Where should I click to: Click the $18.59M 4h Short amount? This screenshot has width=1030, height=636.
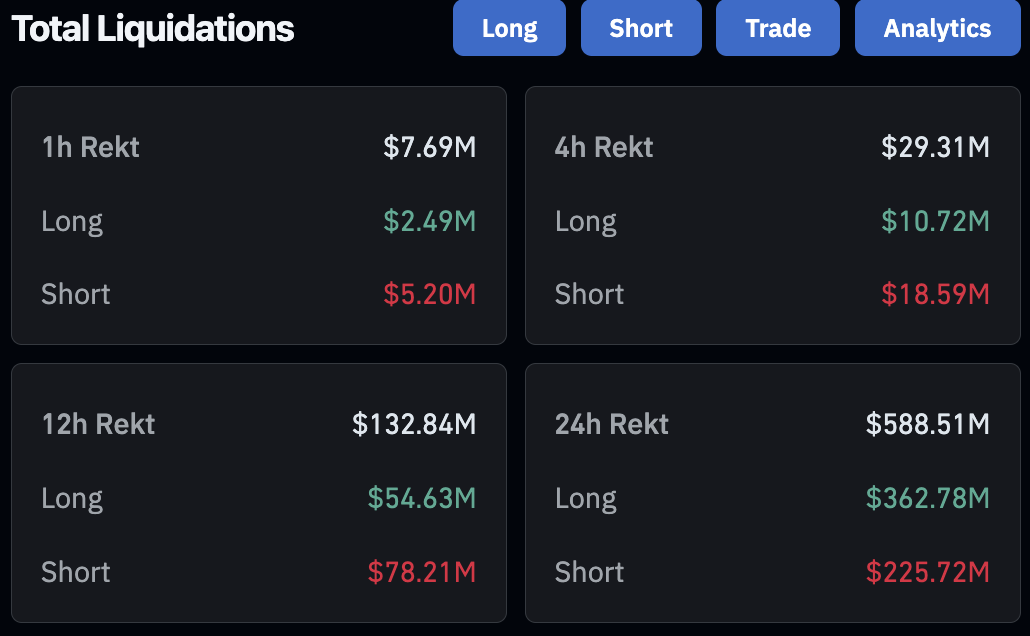935,294
